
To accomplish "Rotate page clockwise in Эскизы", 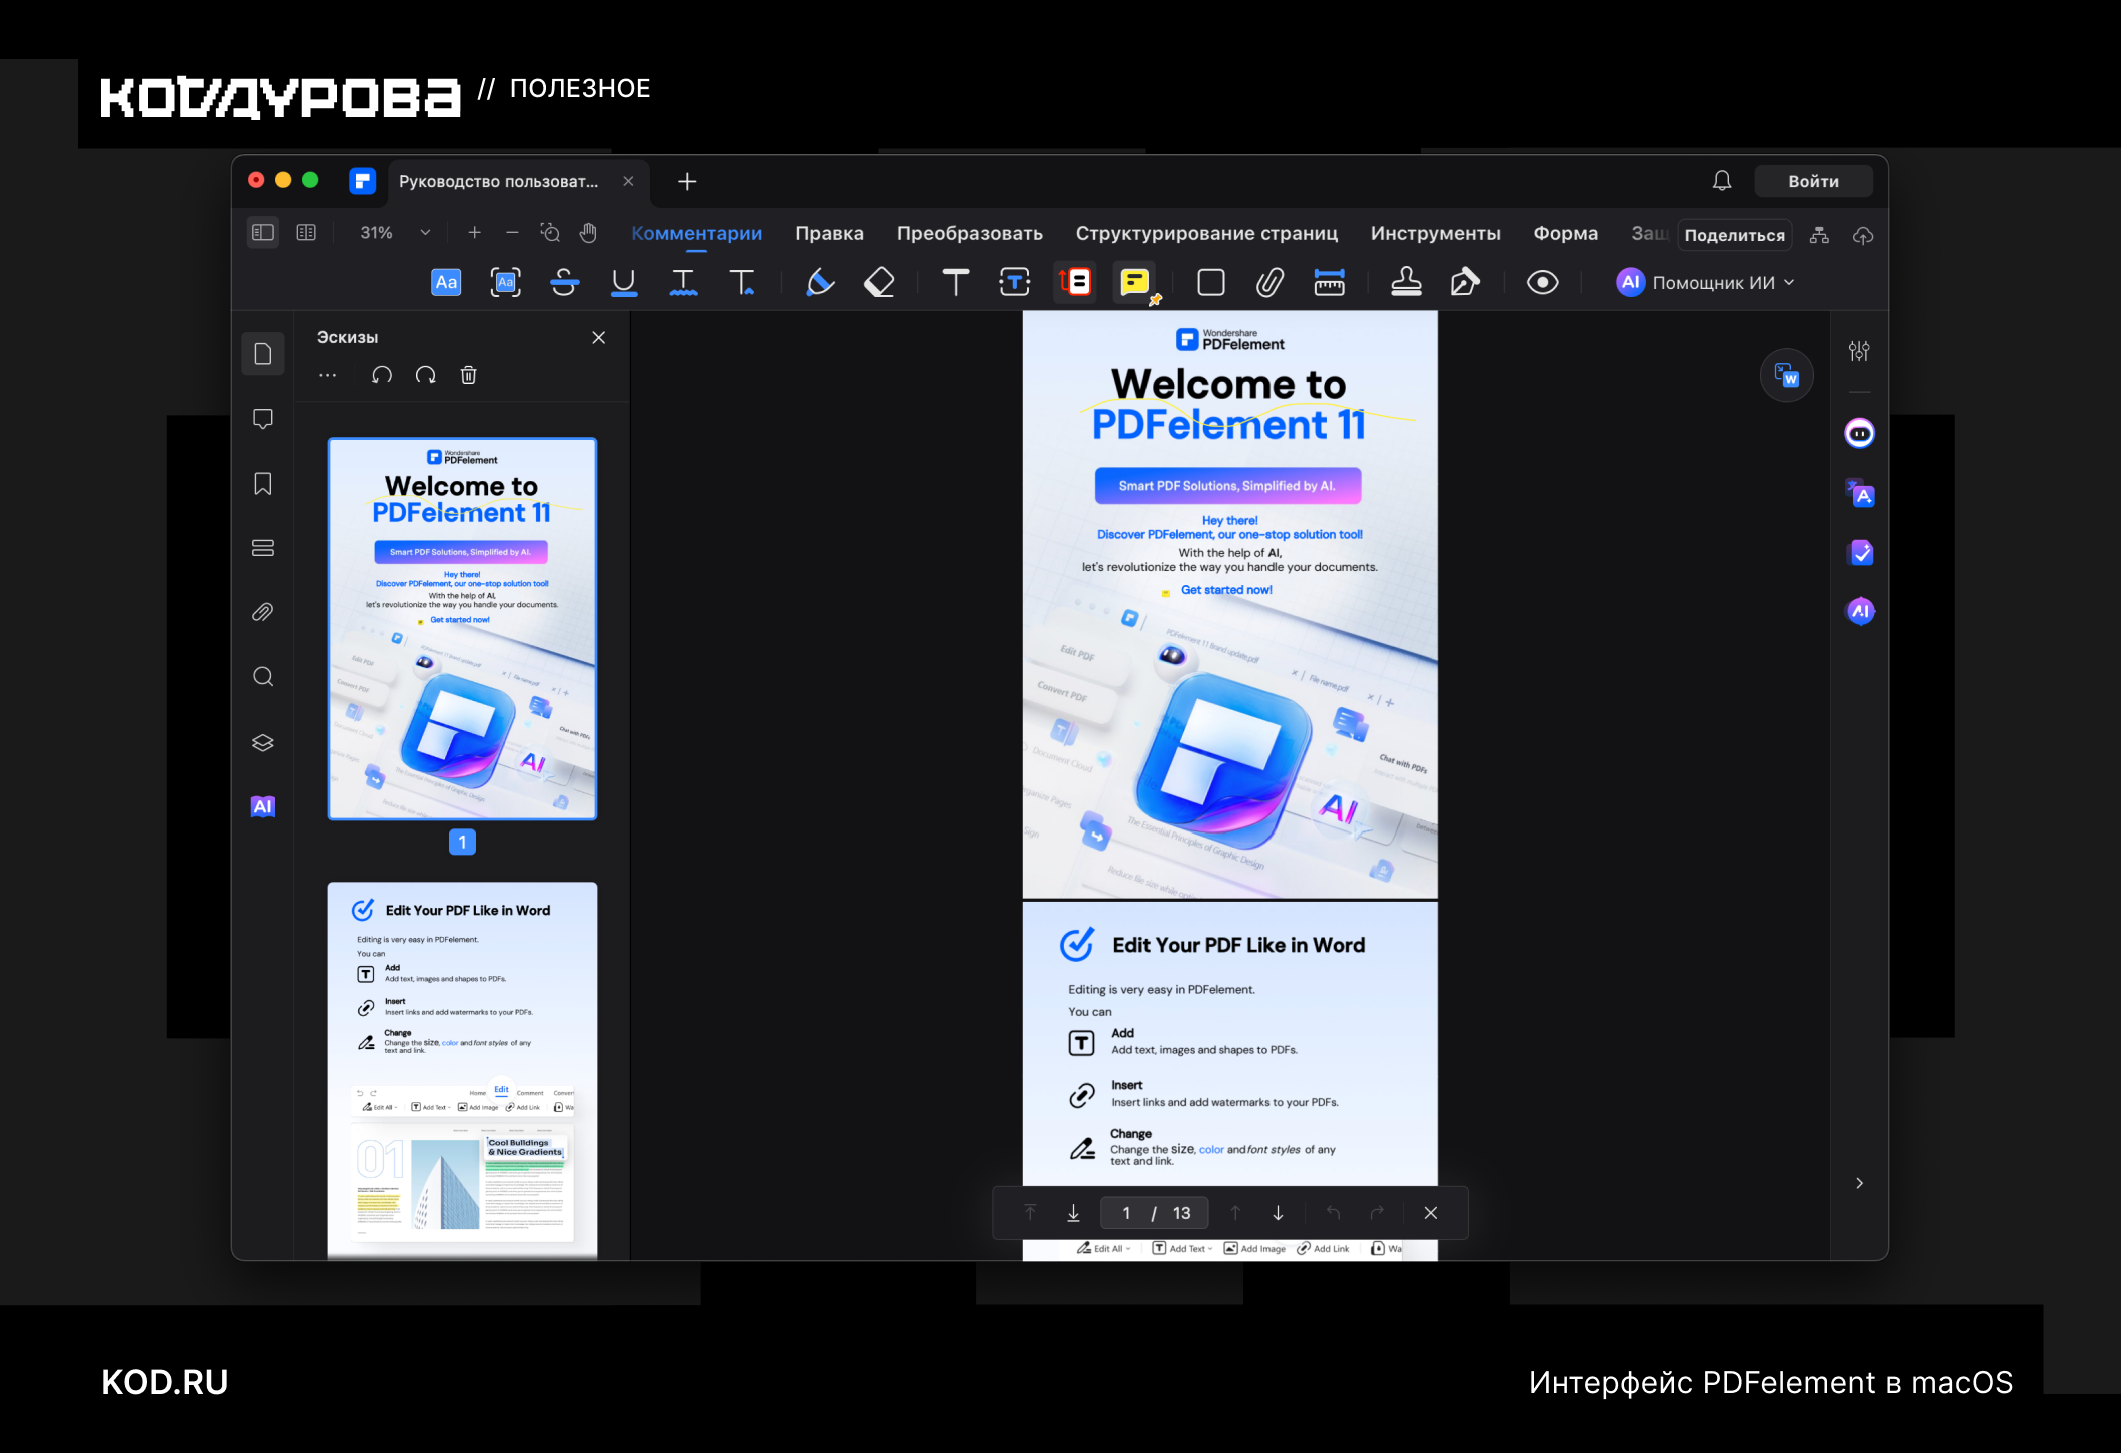I will click(x=426, y=375).
